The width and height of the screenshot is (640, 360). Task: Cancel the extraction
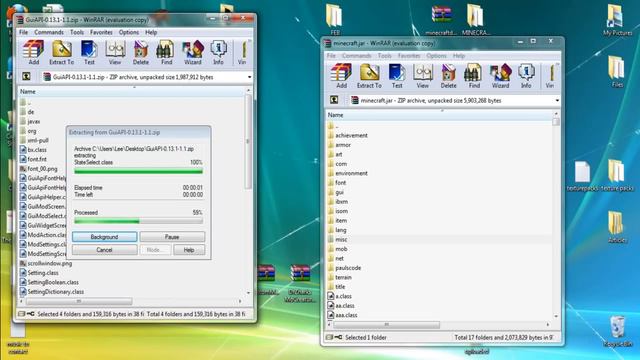pyautogui.click(x=104, y=250)
